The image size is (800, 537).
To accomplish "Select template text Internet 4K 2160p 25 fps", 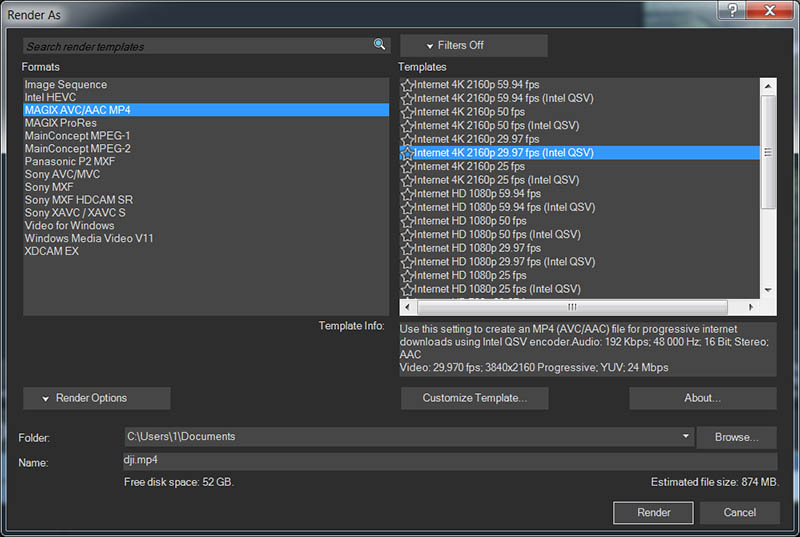I will [x=469, y=167].
